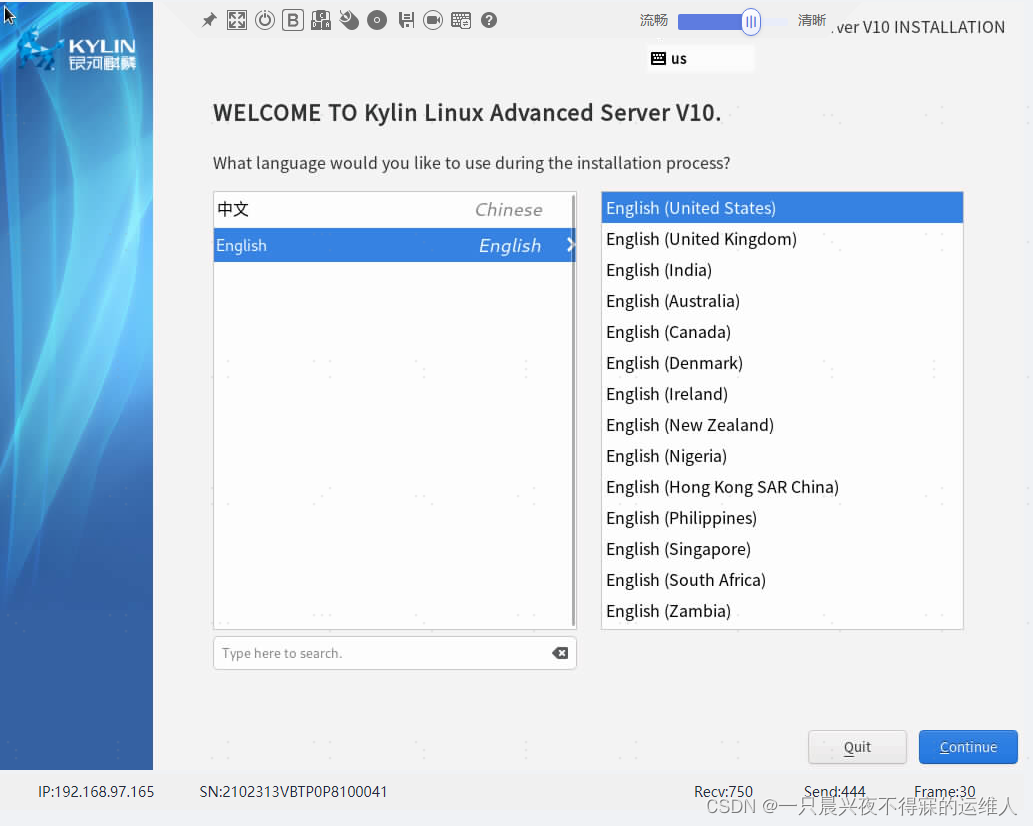Open the virtual CD disc icon
1033x826 pixels.
tap(377, 20)
